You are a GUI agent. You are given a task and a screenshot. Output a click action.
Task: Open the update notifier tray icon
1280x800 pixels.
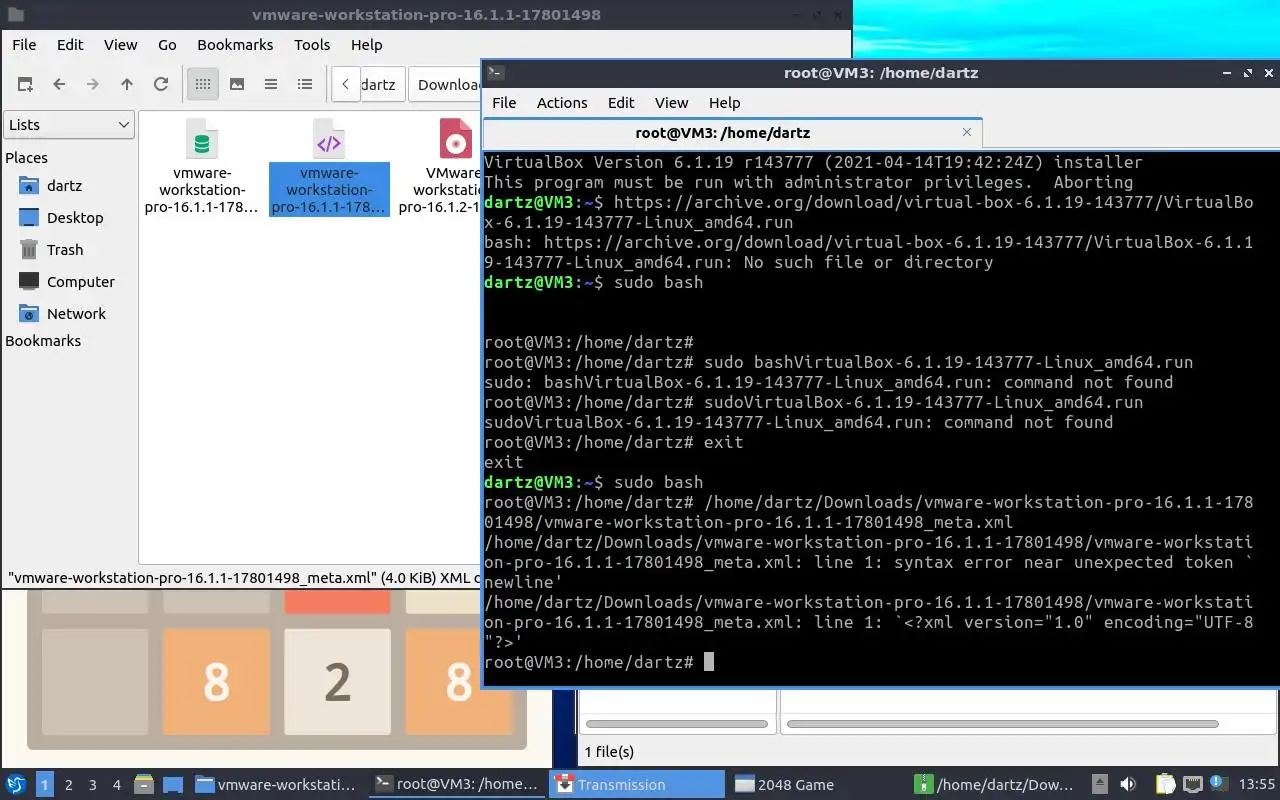click(x=1219, y=784)
